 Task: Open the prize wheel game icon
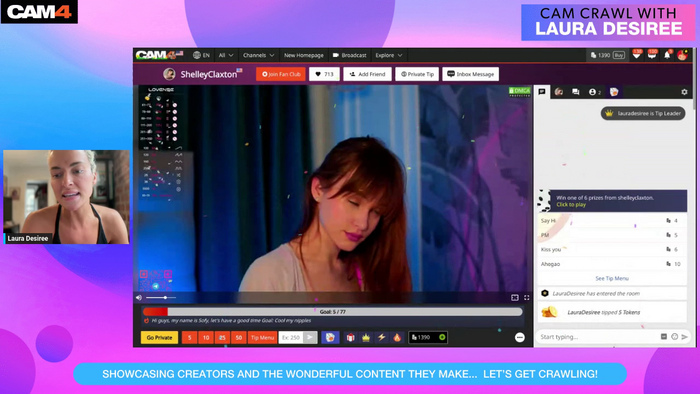pos(330,337)
